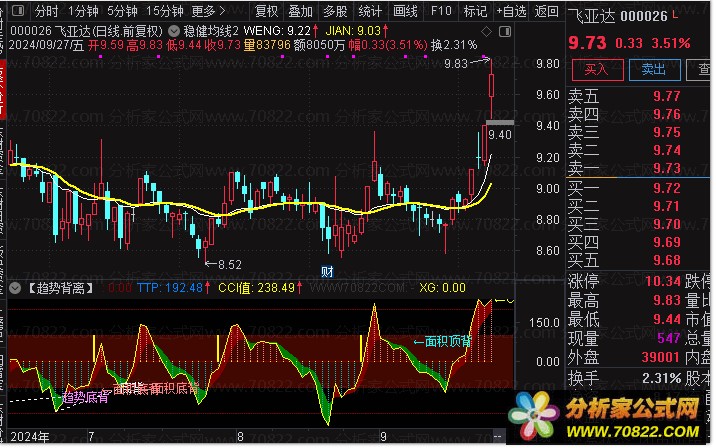This screenshot has width=716, height=448.
Task: Select the 5分钟 period tab
Action: (122, 11)
